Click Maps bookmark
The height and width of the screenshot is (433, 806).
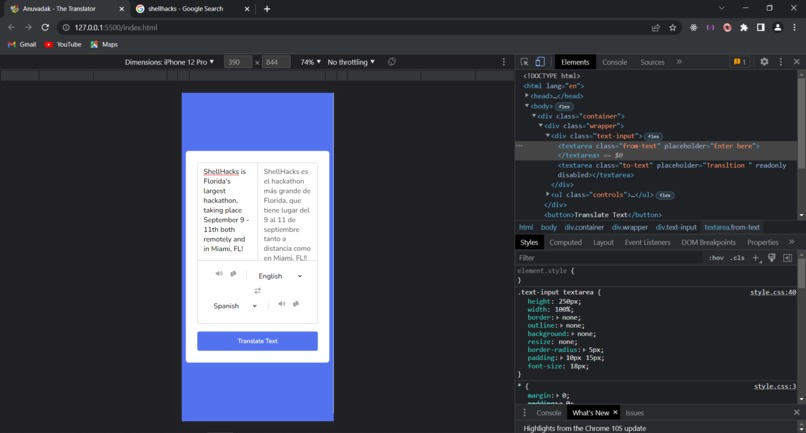[104, 45]
